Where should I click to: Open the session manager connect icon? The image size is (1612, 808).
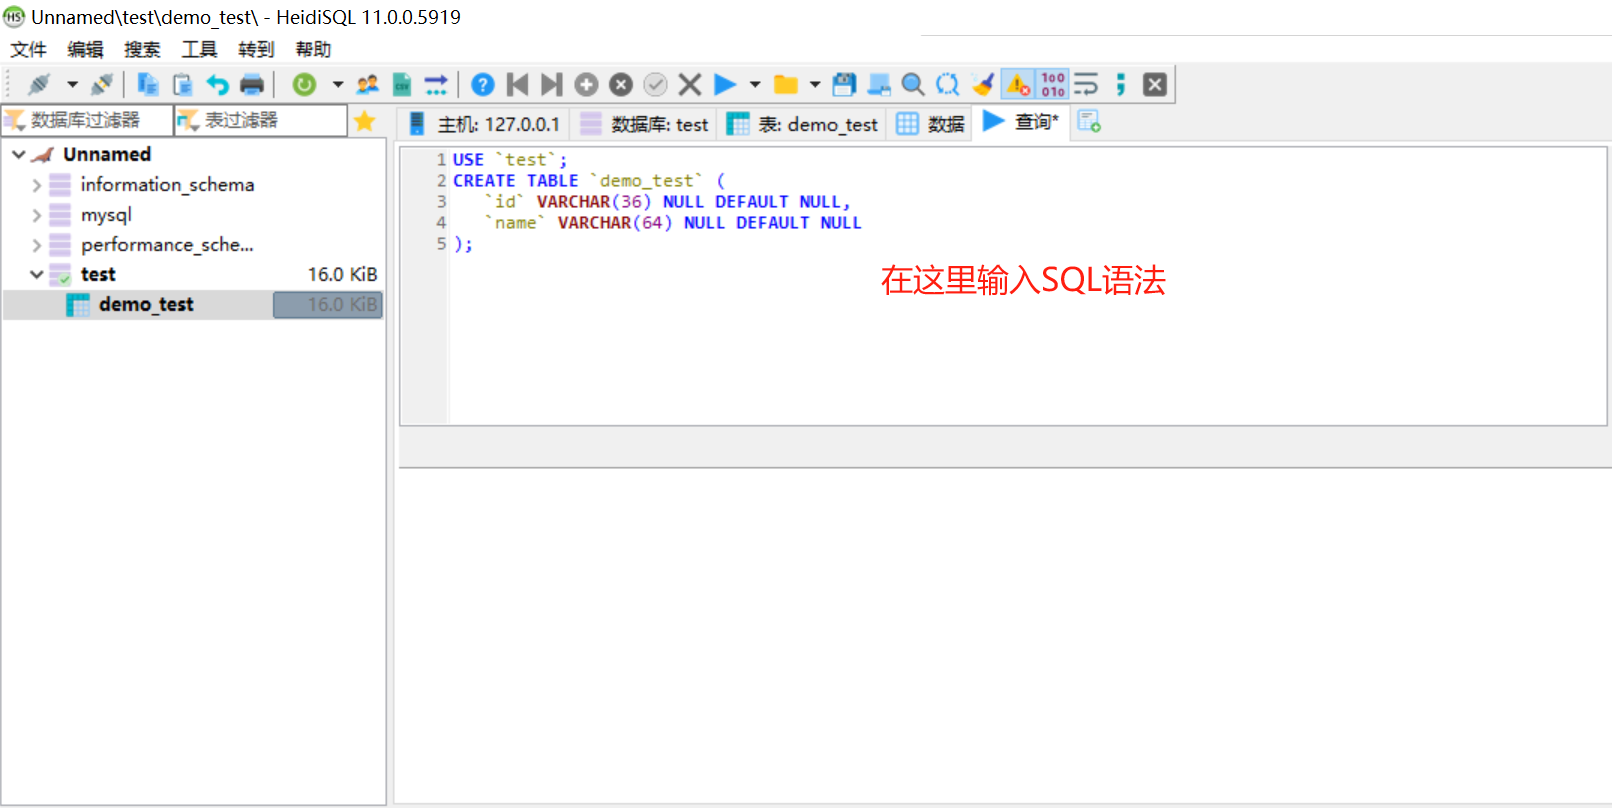point(39,85)
